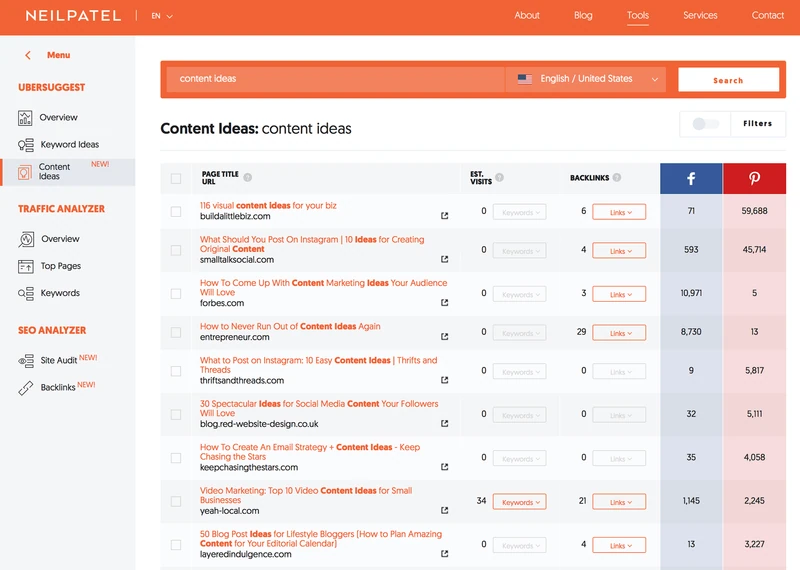The height and width of the screenshot is (570, 800).
Task: Open the Video Marketing Top 10 article link
Action: pyautogui.click(x=306, y=495)
